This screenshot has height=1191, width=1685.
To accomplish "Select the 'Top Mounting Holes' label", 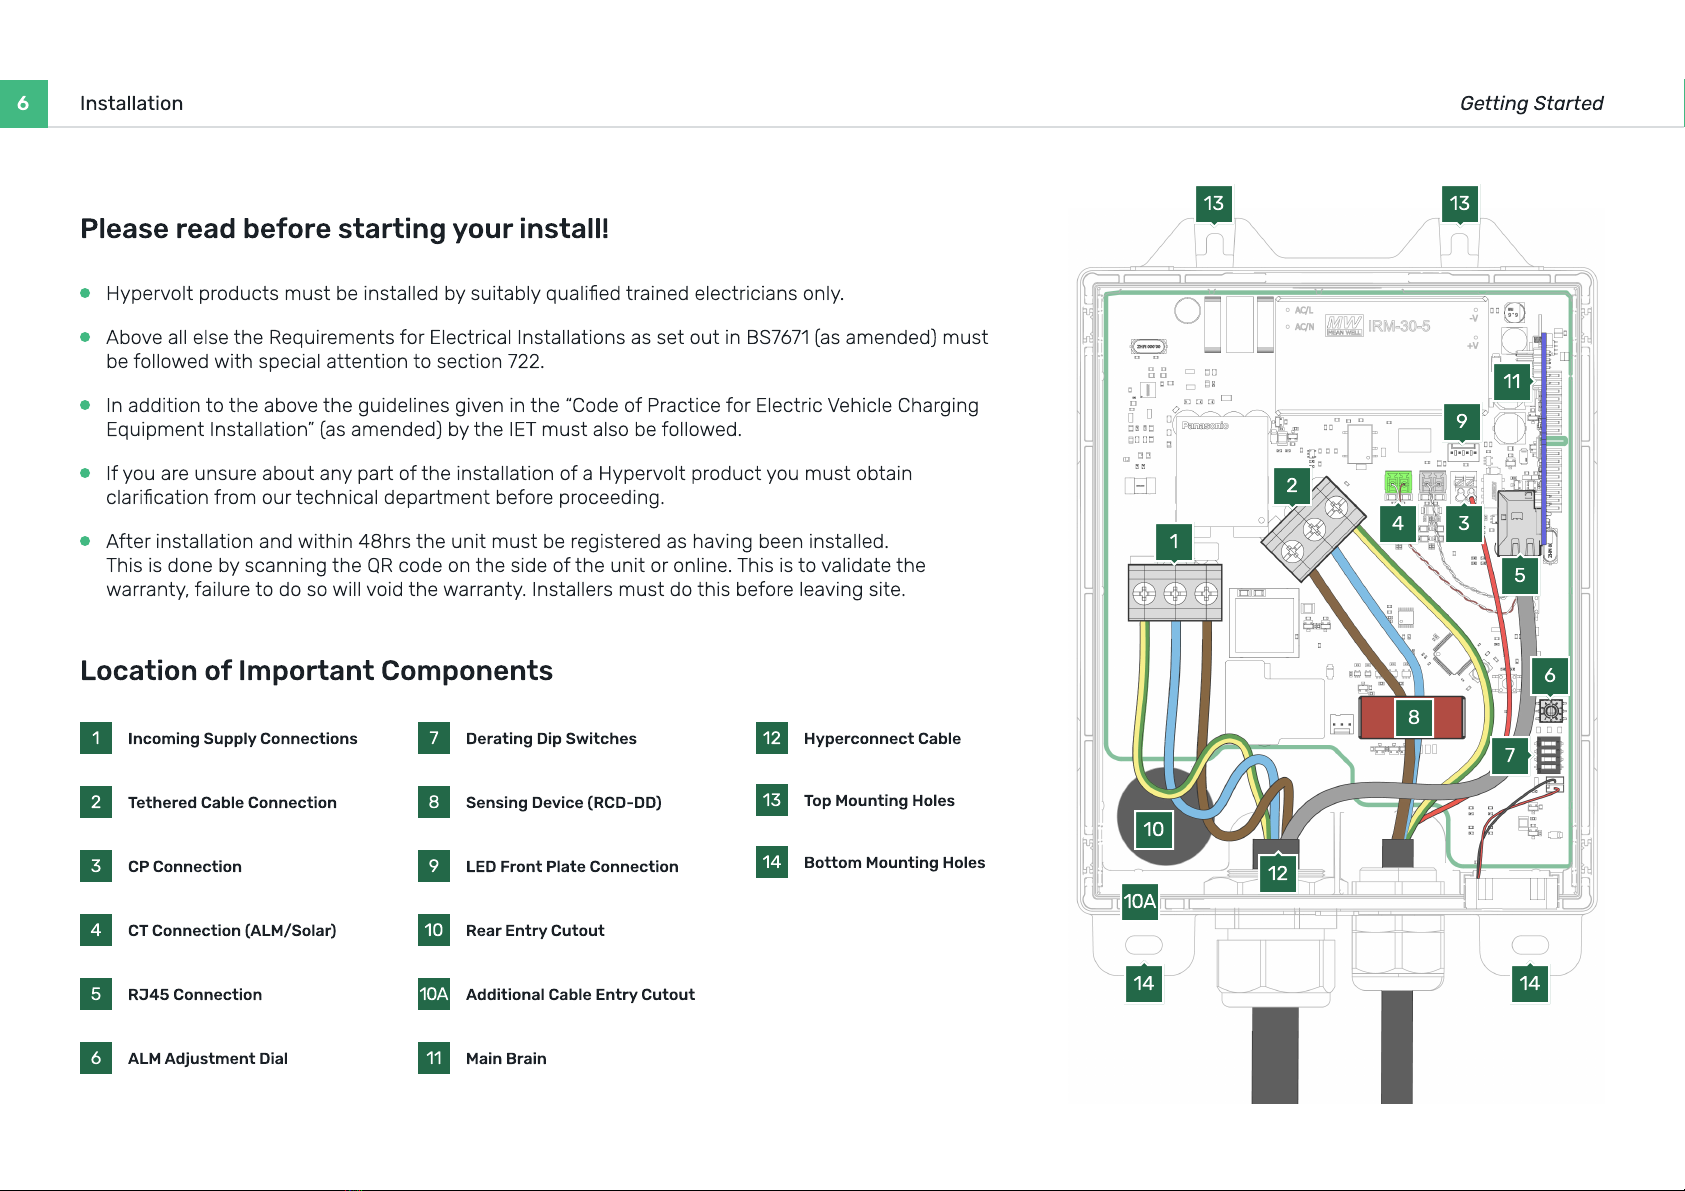I will [x=879, y=800].
